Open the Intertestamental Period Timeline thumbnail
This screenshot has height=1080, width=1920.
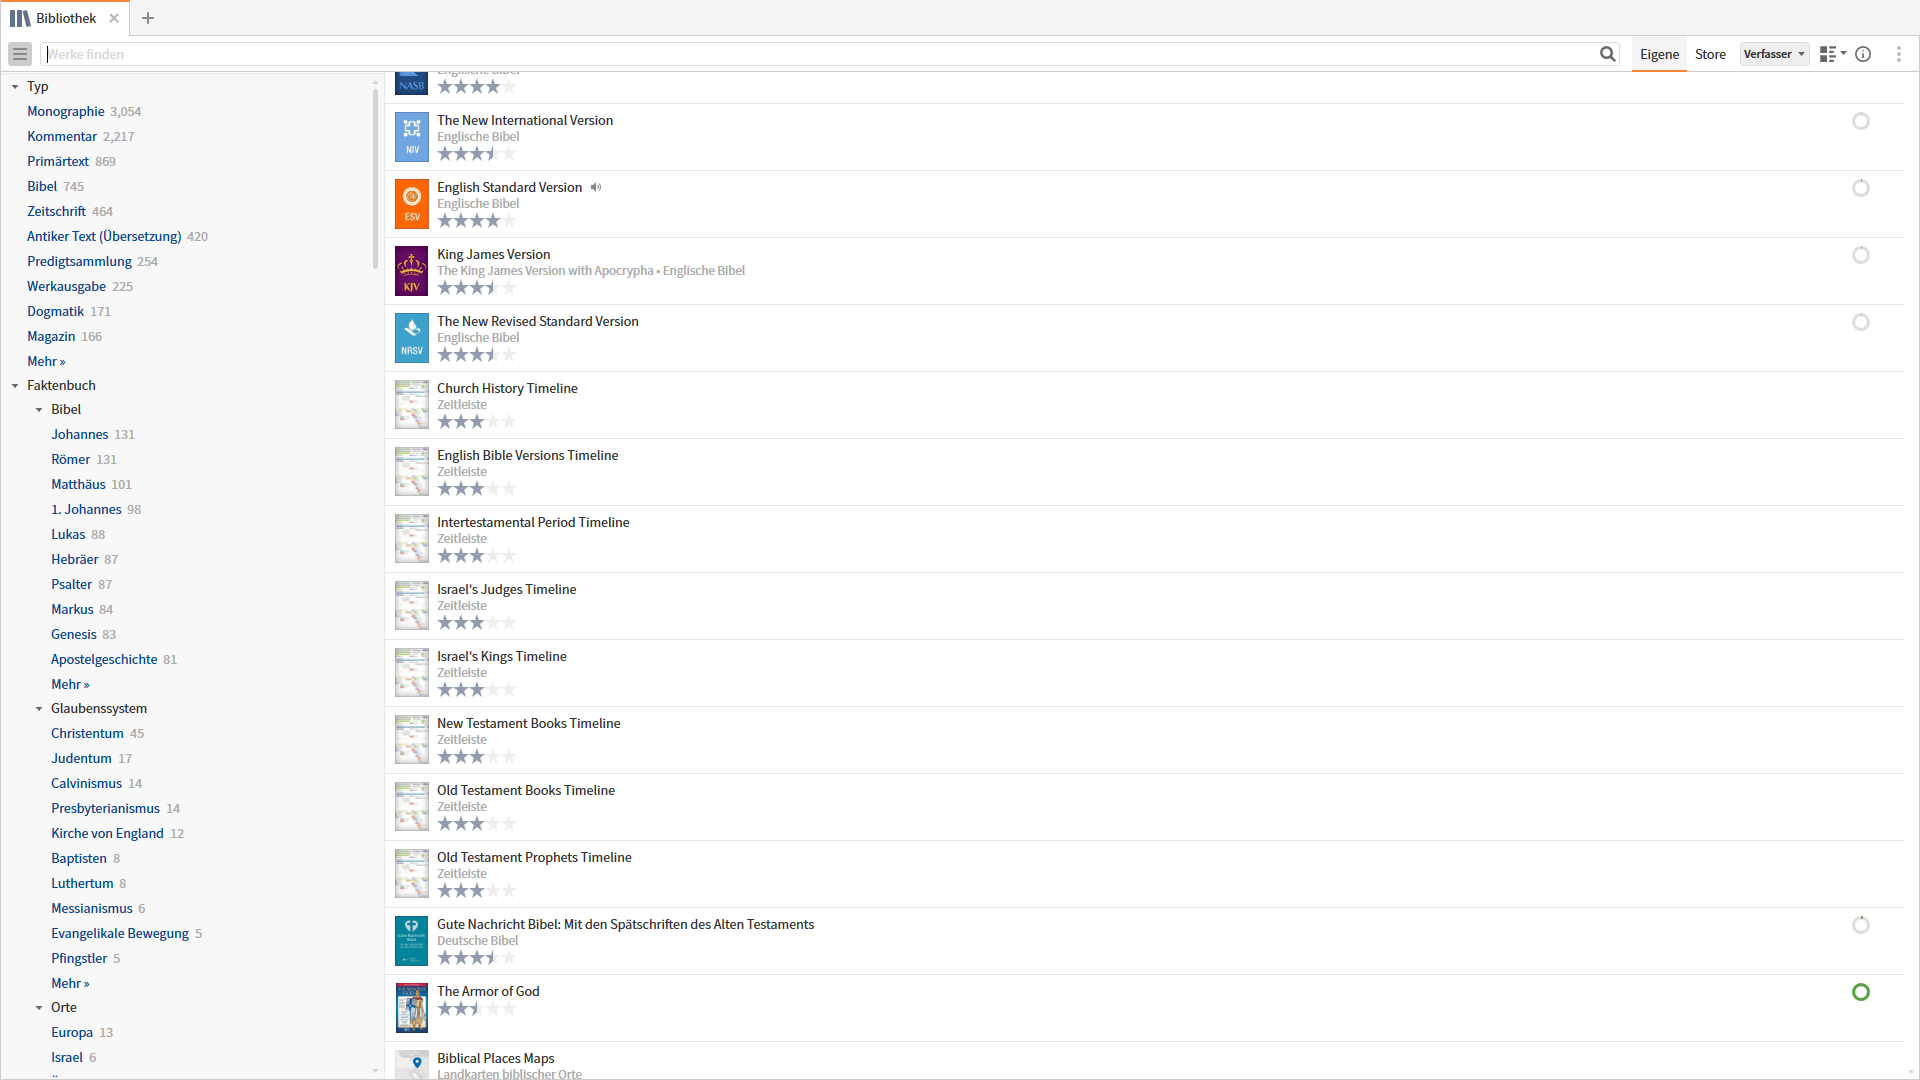pos(411,539)
